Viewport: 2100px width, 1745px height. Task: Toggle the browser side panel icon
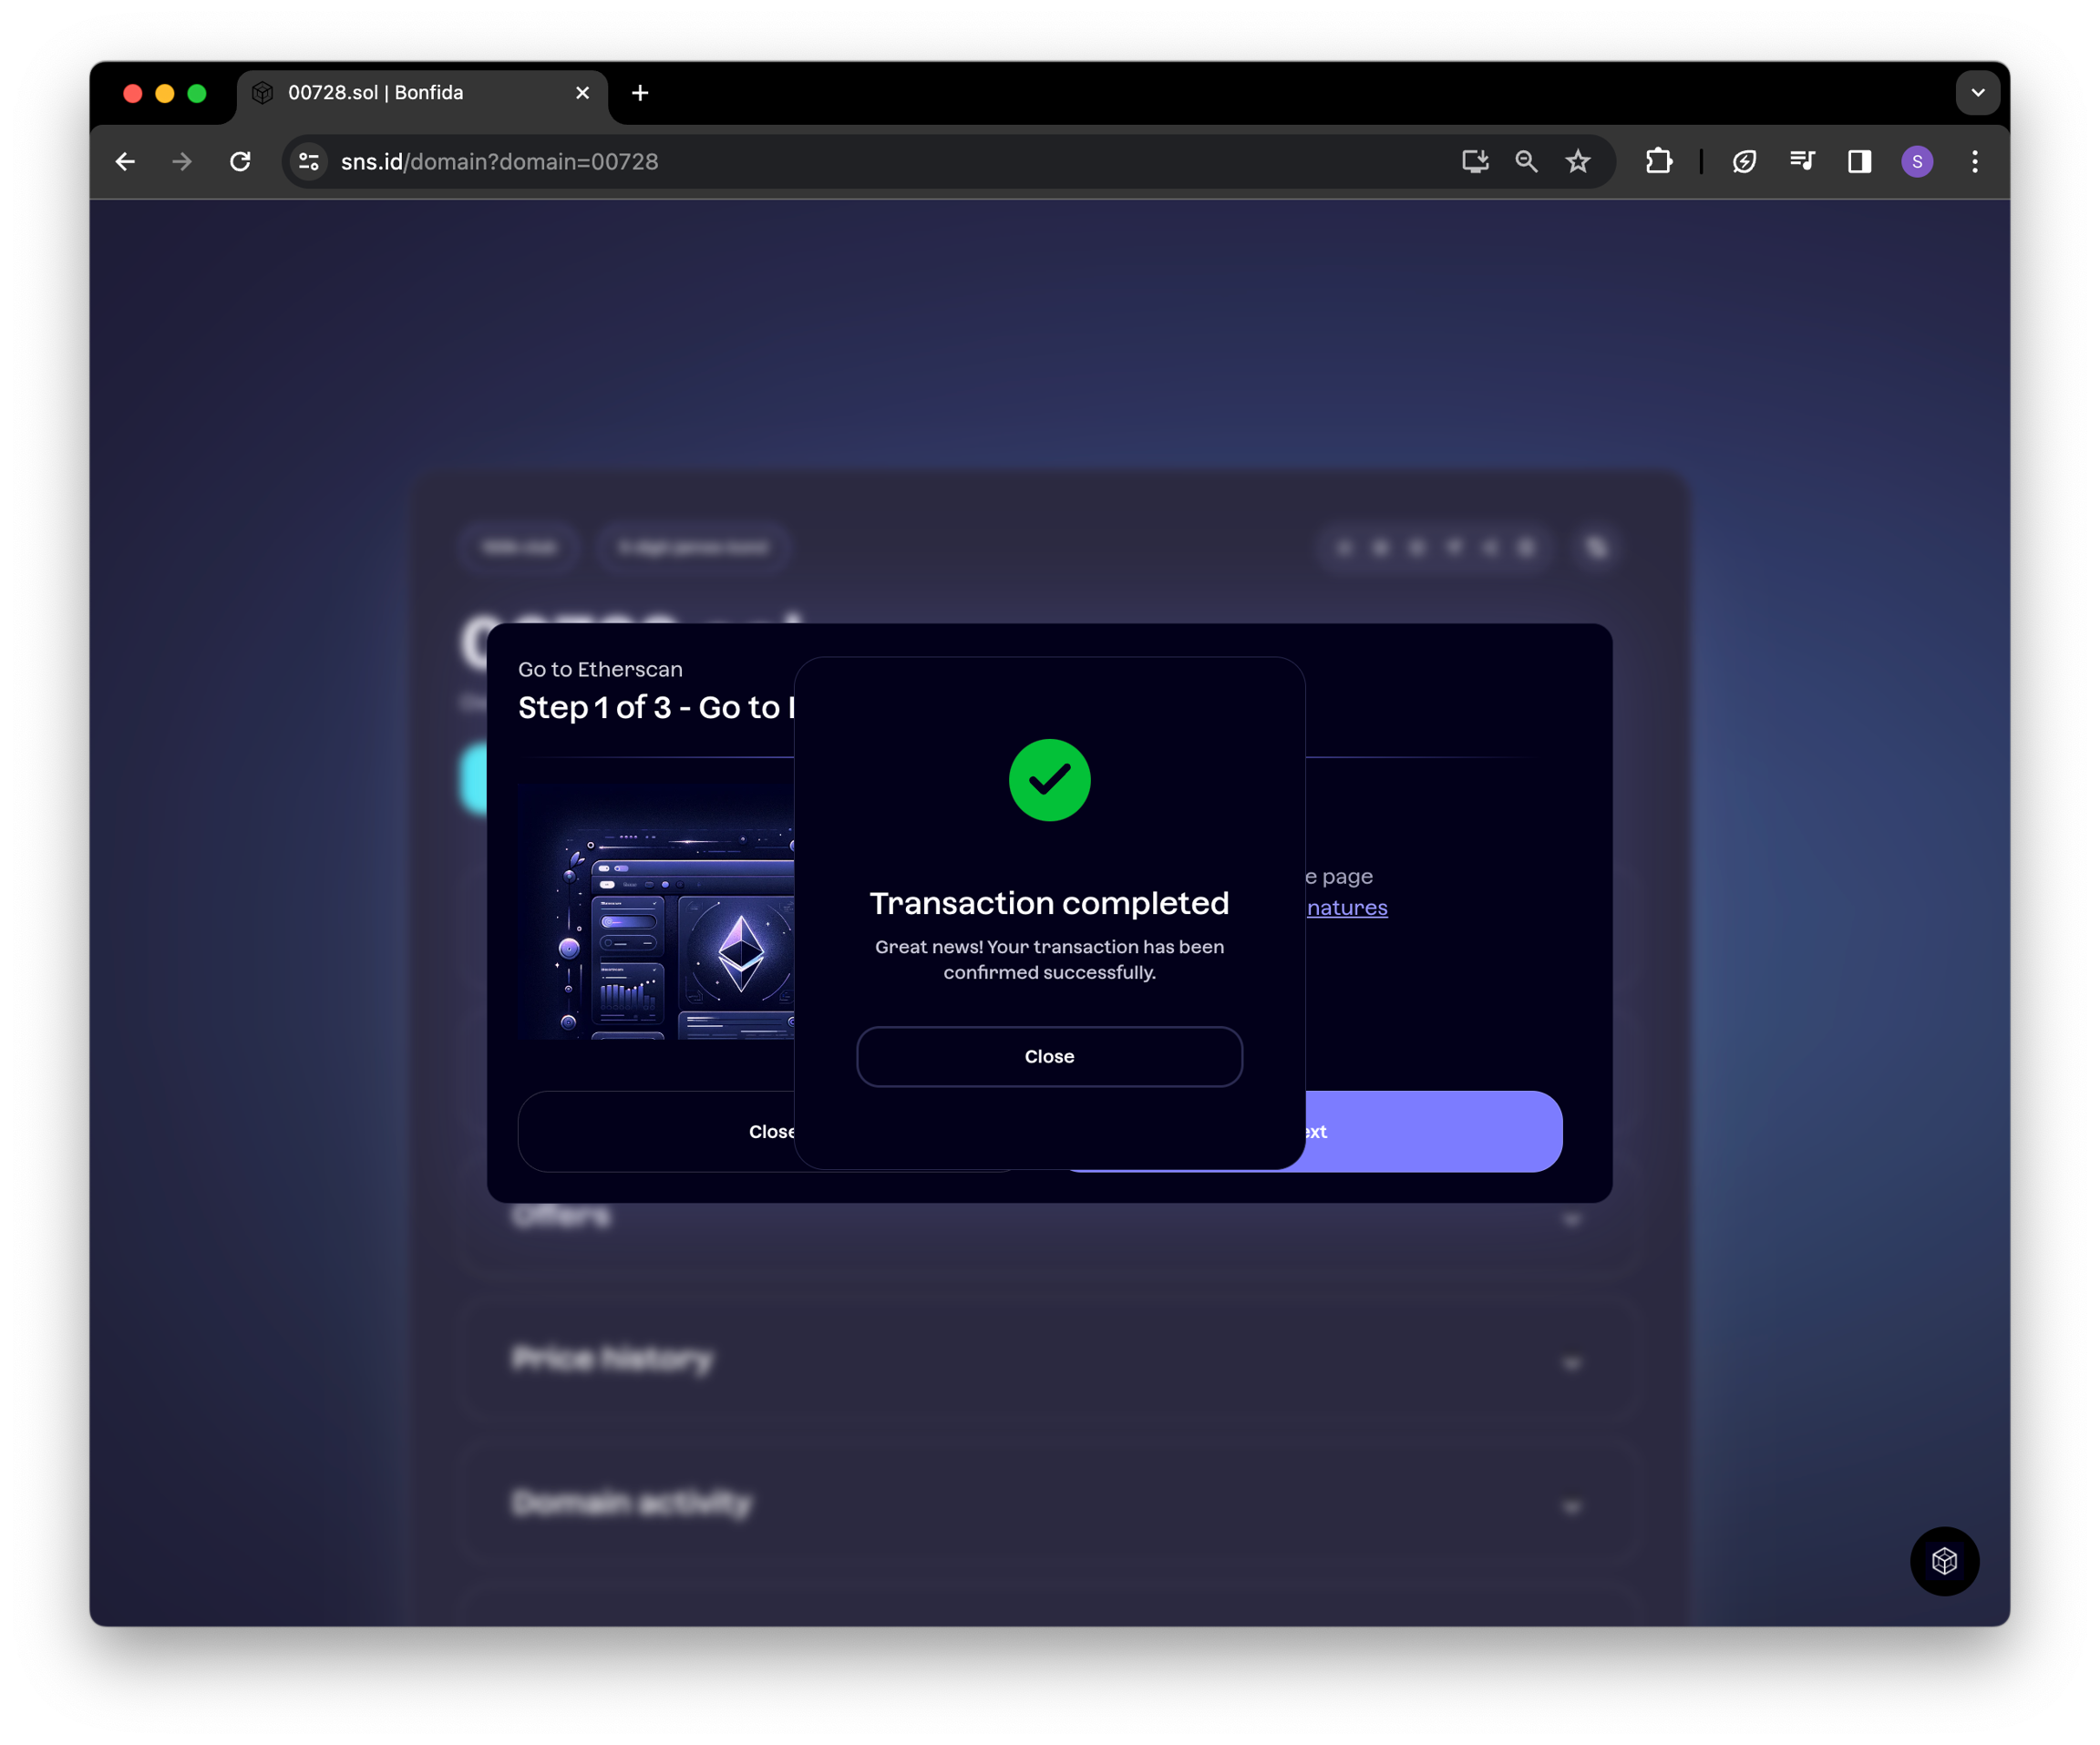tap(1859, 162)
